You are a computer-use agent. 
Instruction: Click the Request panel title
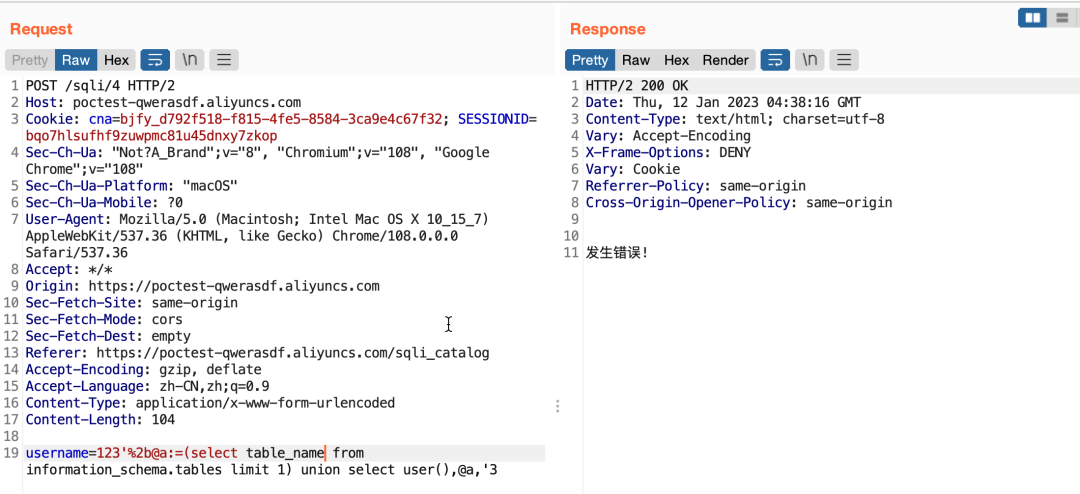[x=41, y=29]
